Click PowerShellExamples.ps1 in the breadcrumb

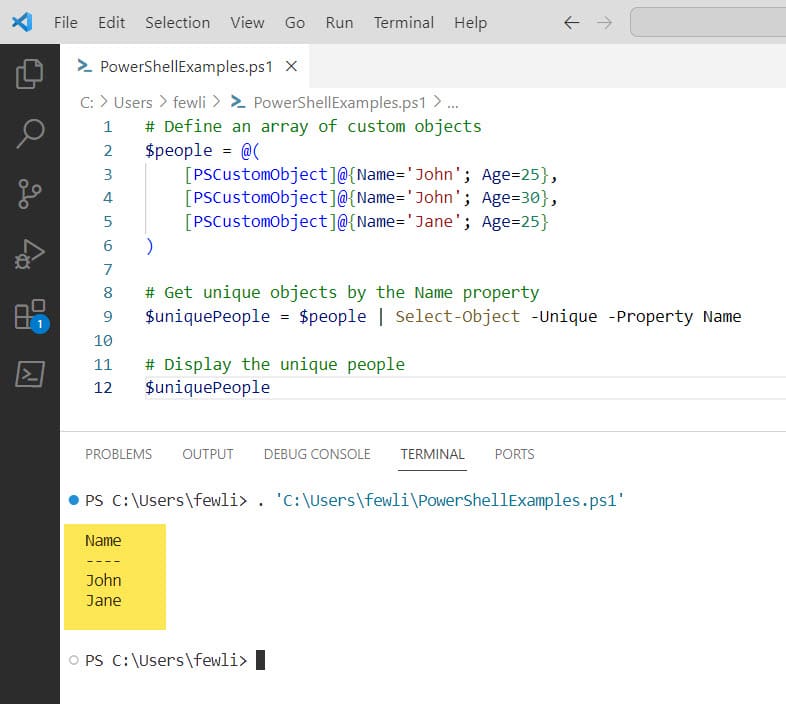(339, 103)
